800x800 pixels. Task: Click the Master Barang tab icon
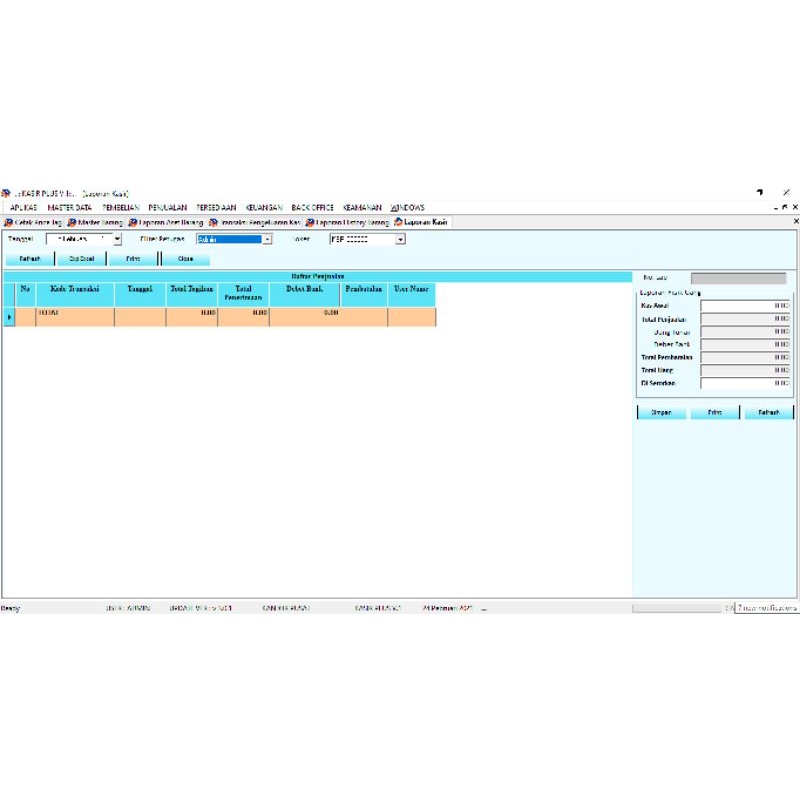coord(72,222)
